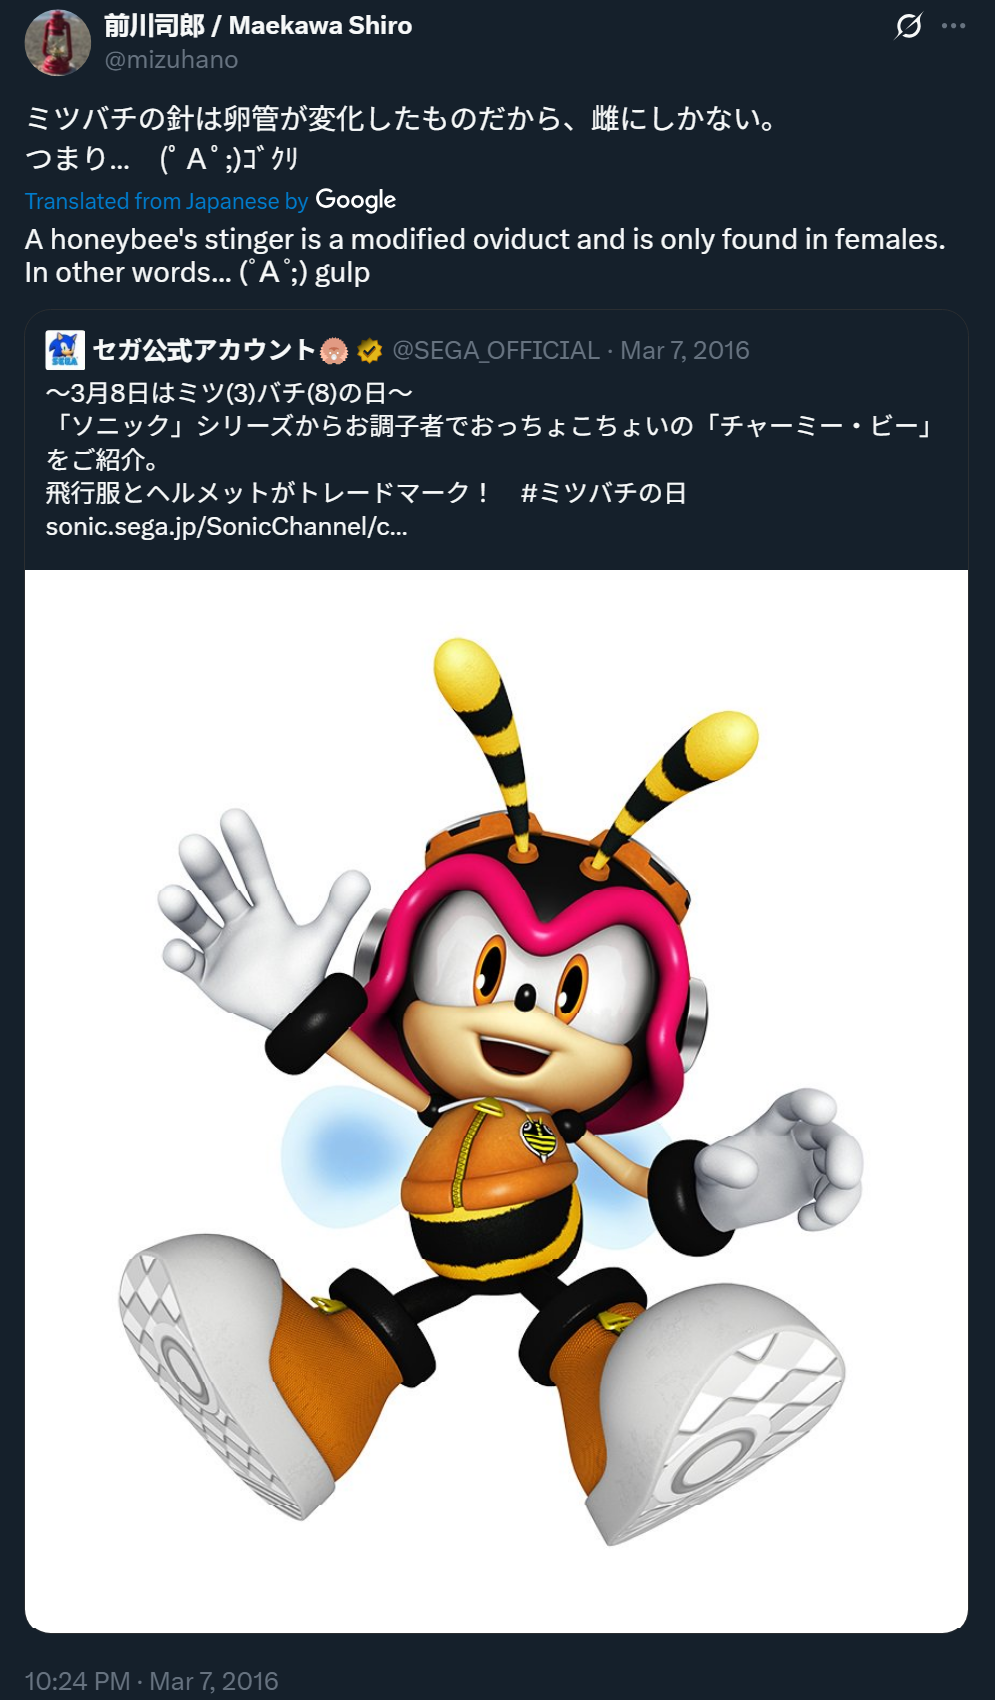This screenshot has height=1700, width=995.
Task: Click the Grok slash-circle icon
Action: [908, 26]
